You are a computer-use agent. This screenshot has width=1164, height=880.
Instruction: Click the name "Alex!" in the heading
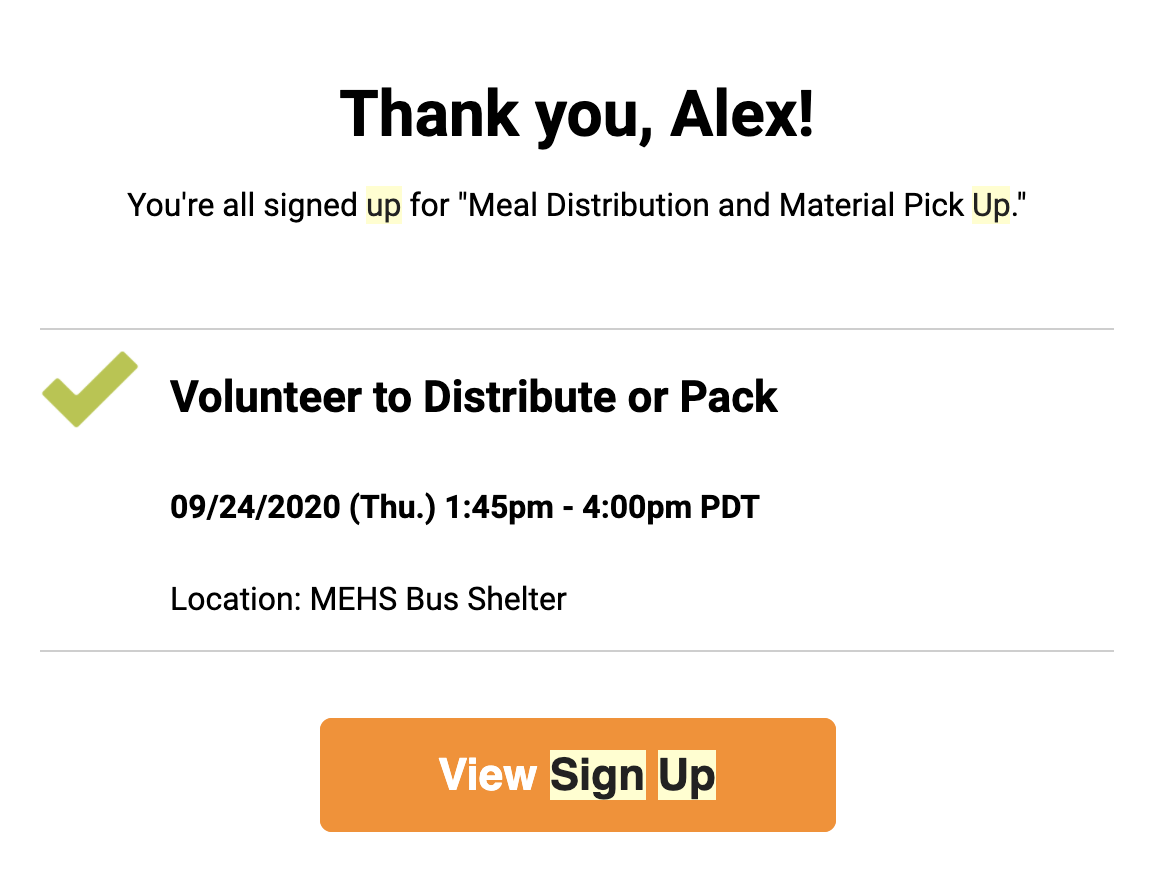point(742,114)
